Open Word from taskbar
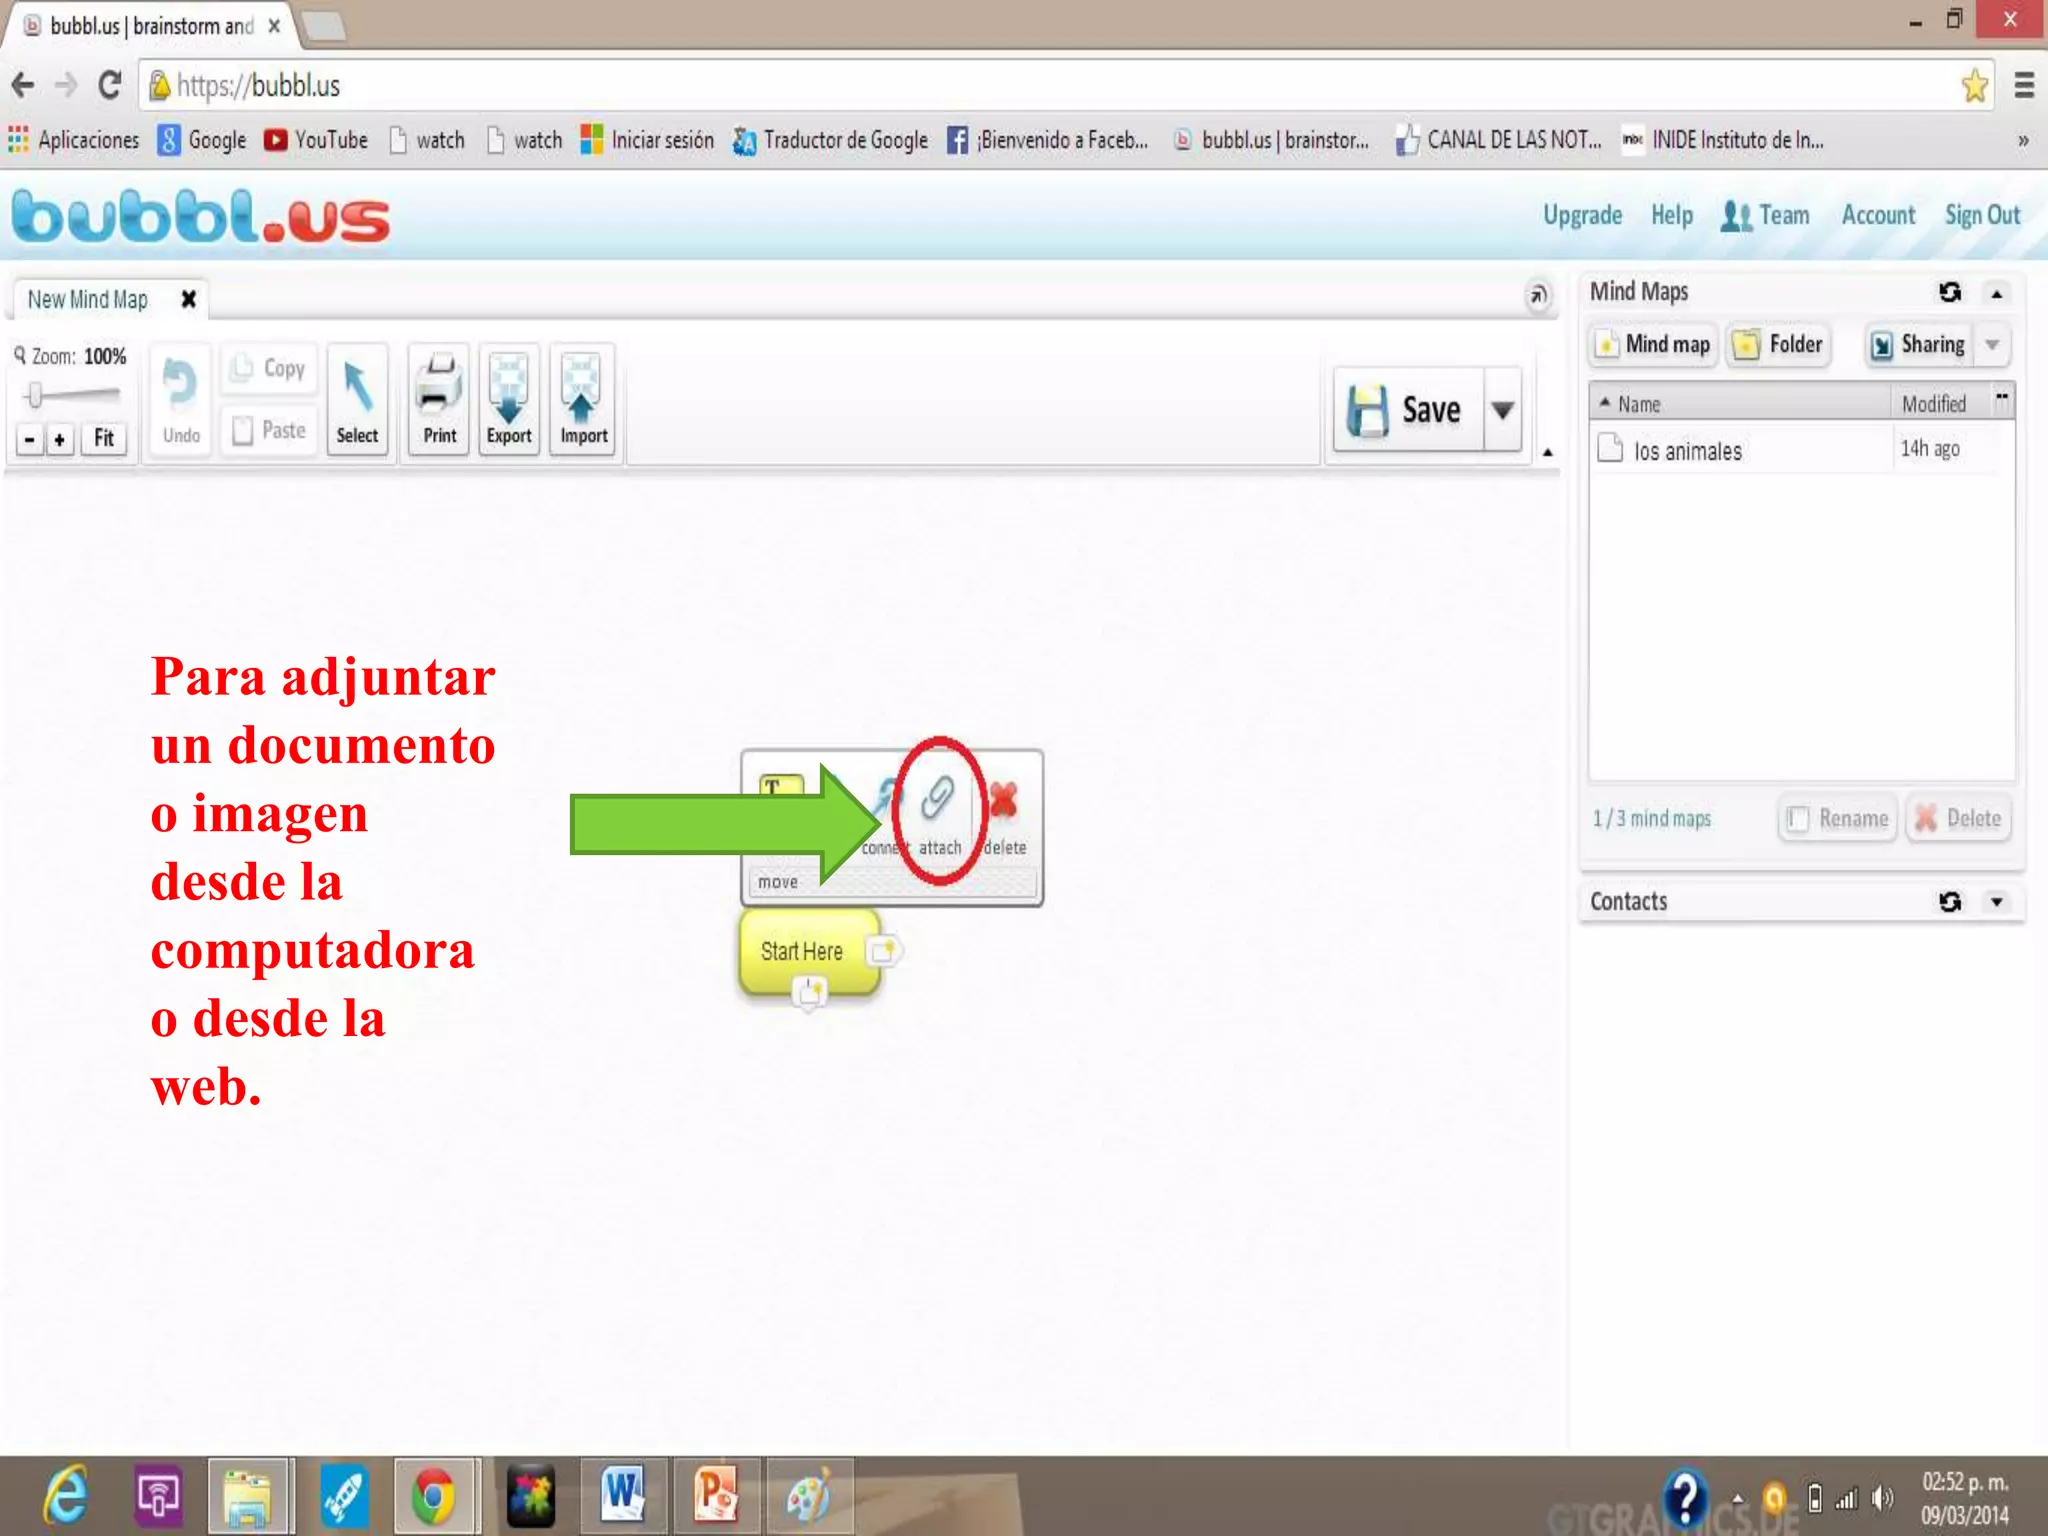Screen dimensions: 2048x1536 (x=622, y=1496)
